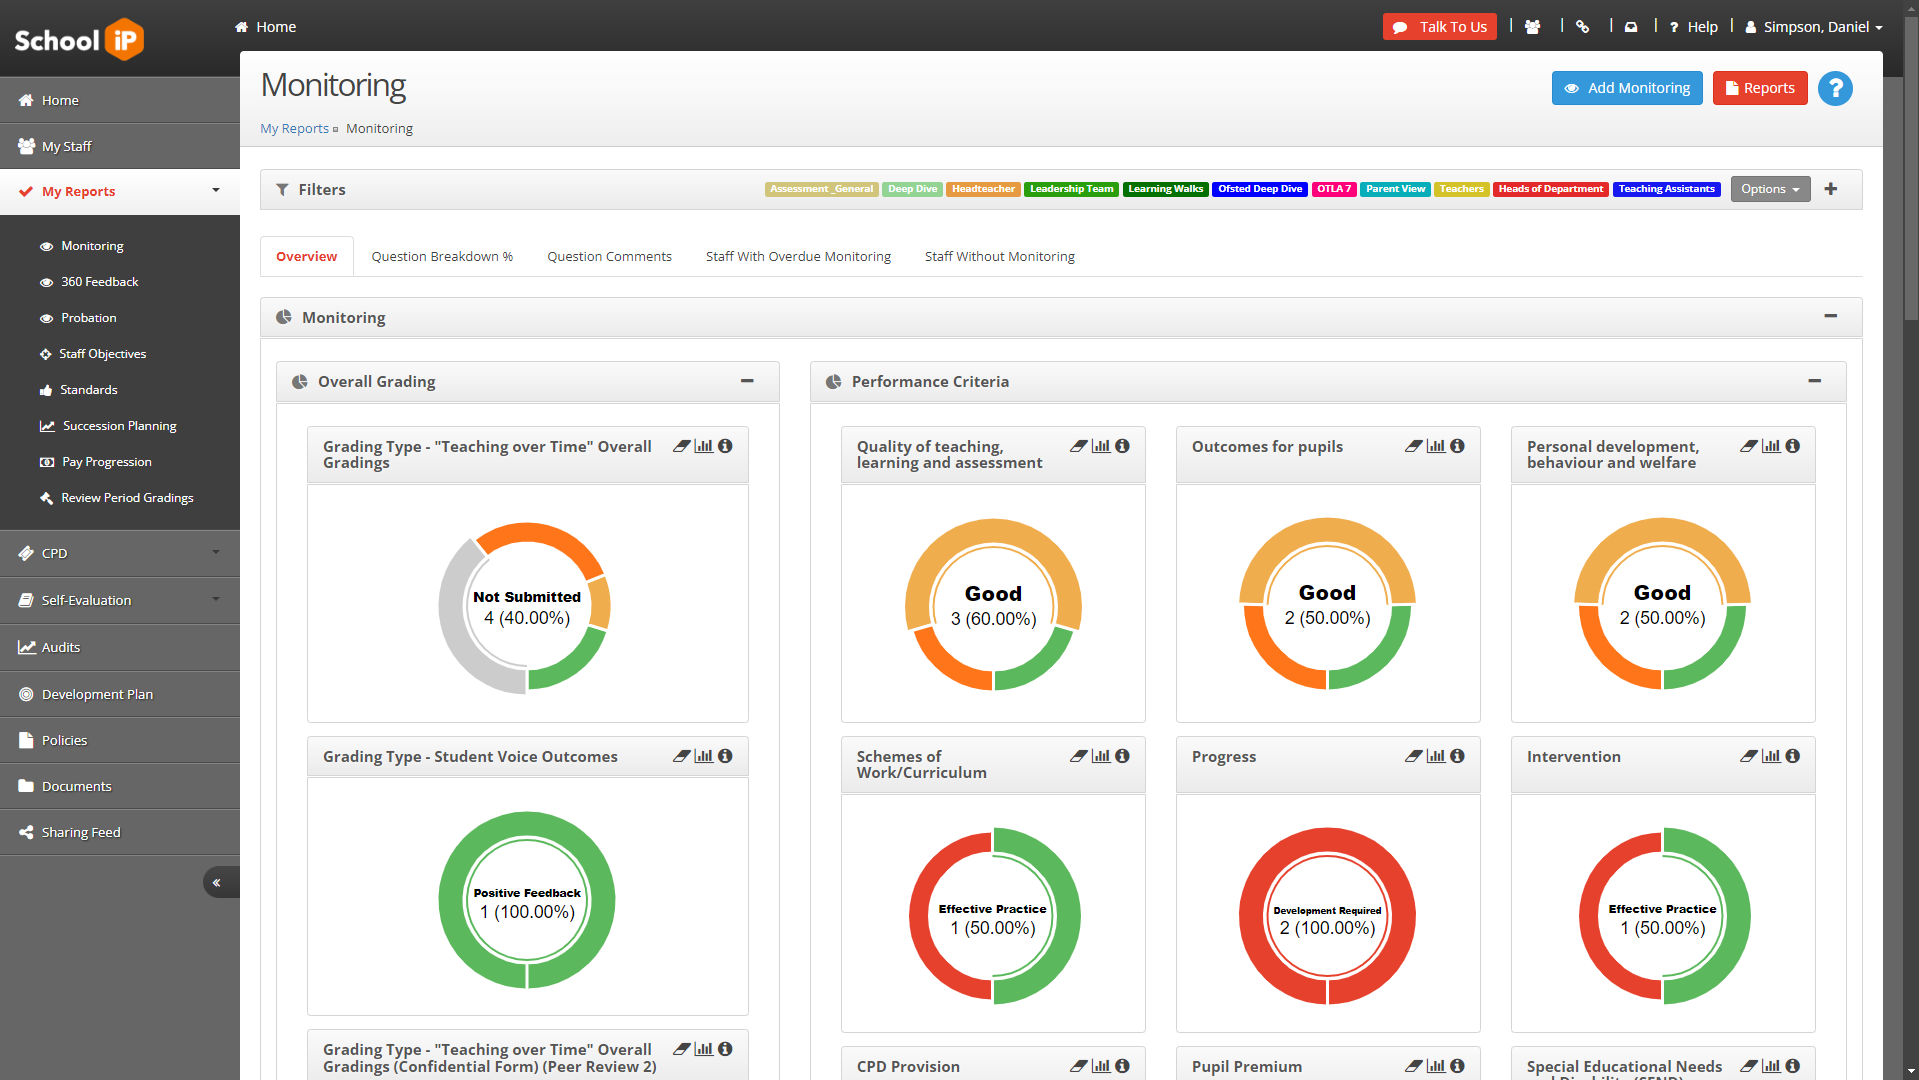
Task: Open Staff With Overdue Monitoring tab
Action: (x=798, y=257)
